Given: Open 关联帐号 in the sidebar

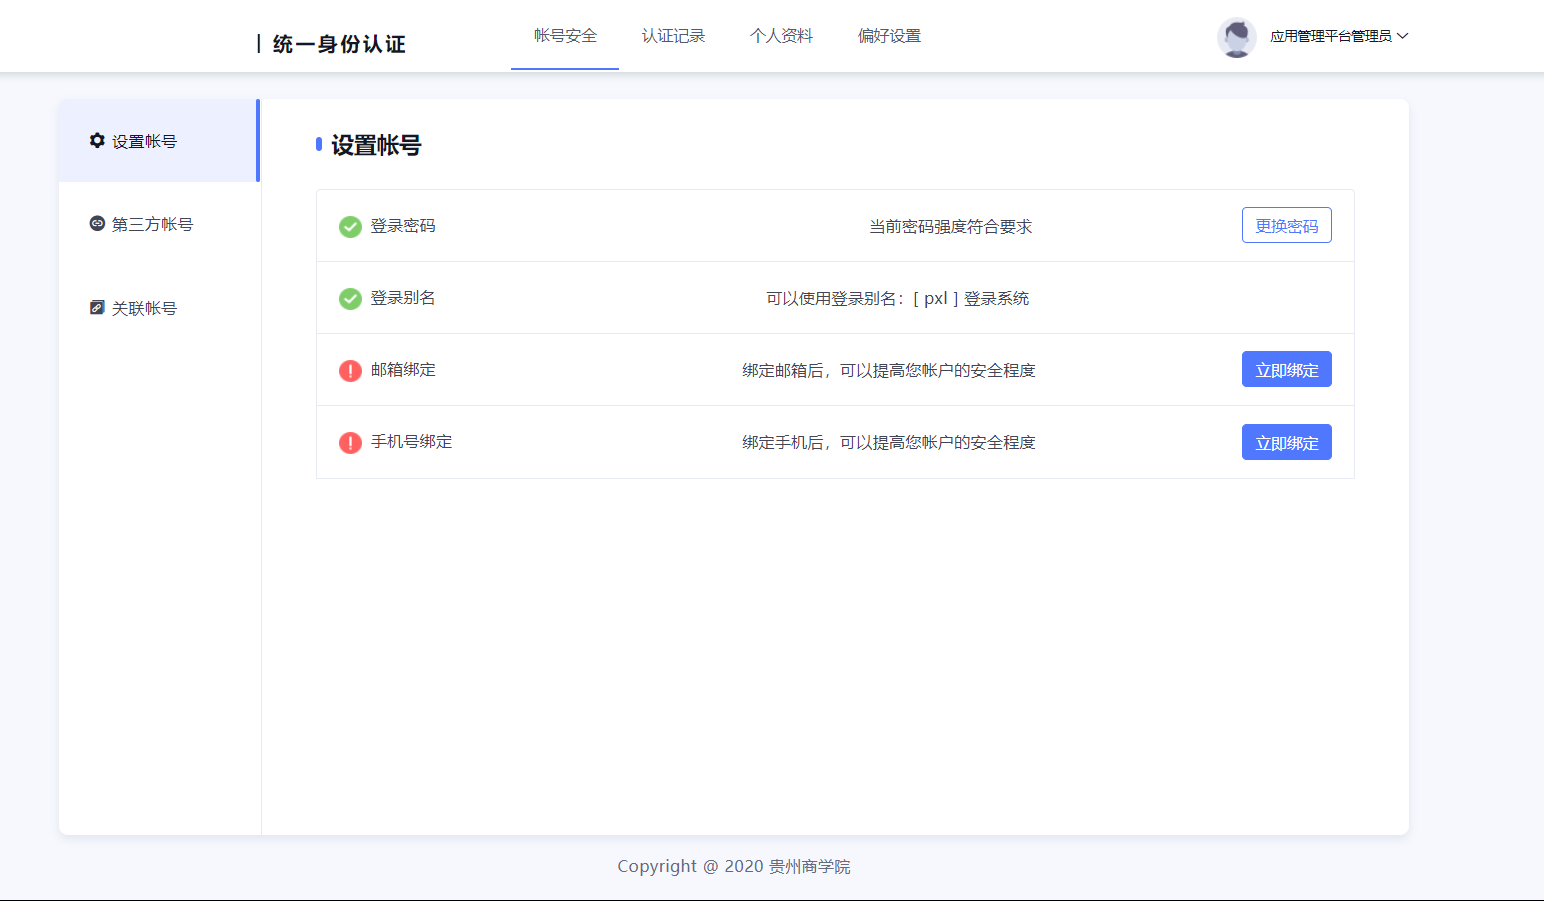Looking at the screenshot, I should click(x=144, y=308).
